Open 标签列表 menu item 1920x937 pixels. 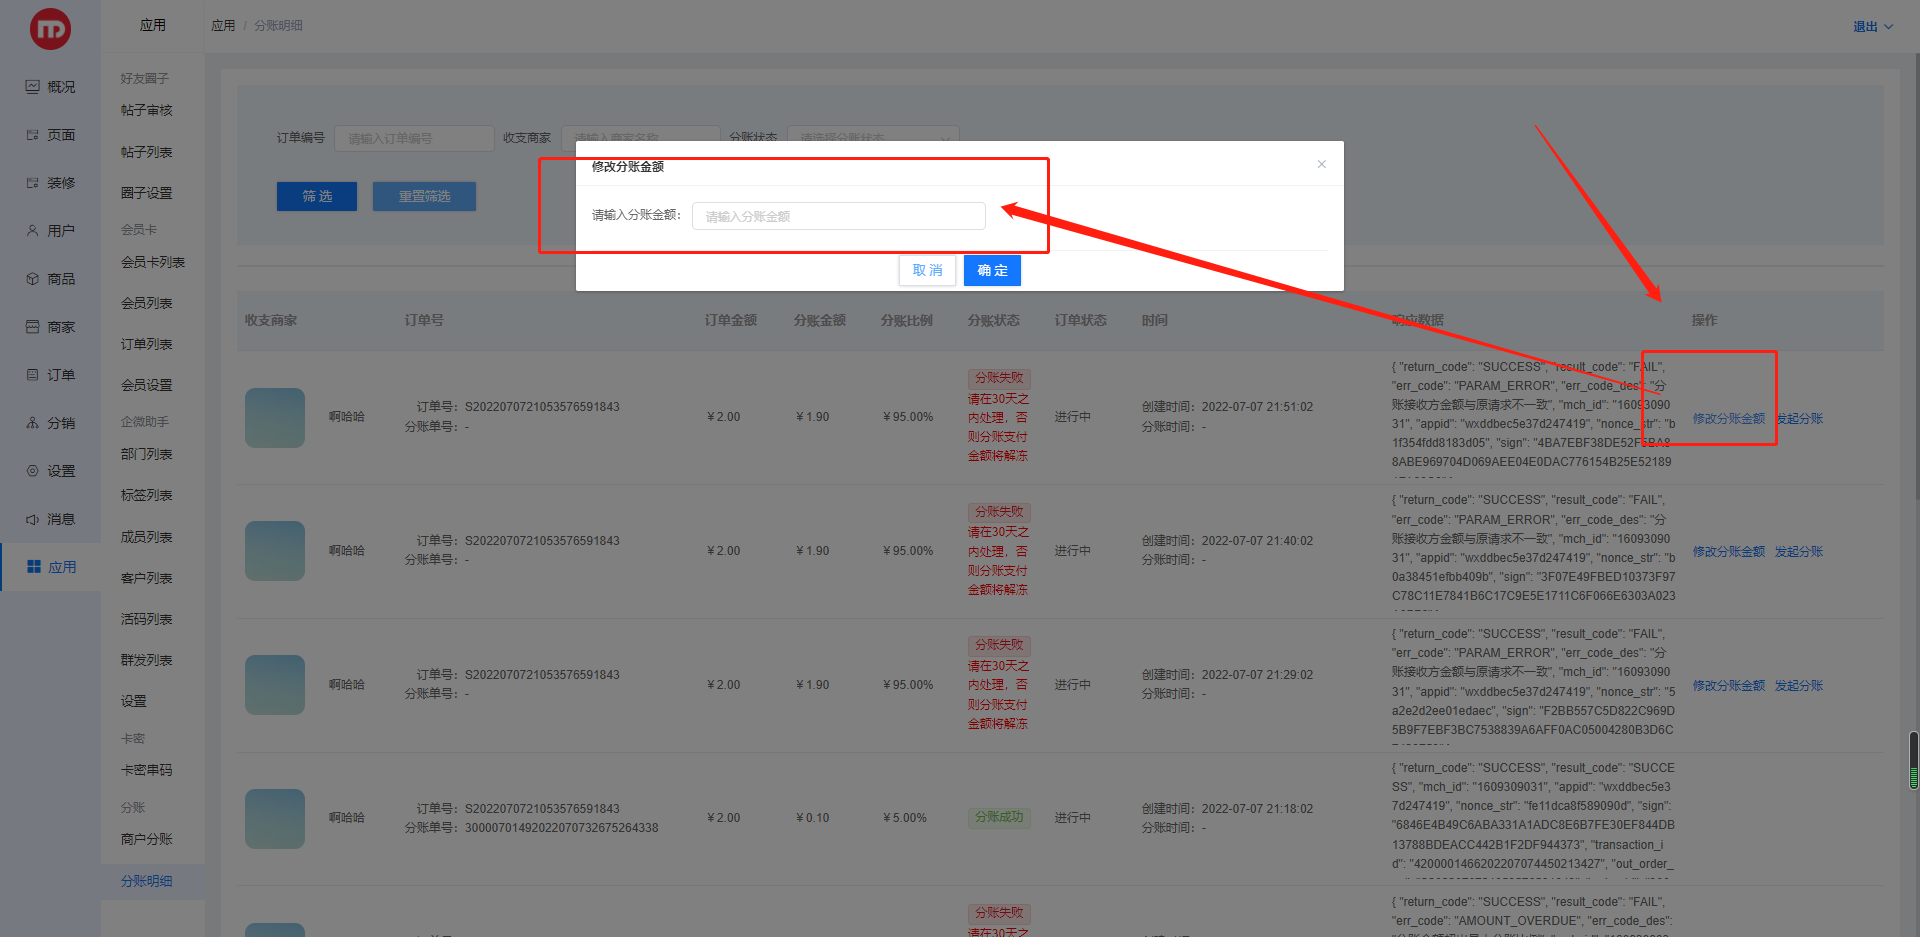tap(147, 495)
